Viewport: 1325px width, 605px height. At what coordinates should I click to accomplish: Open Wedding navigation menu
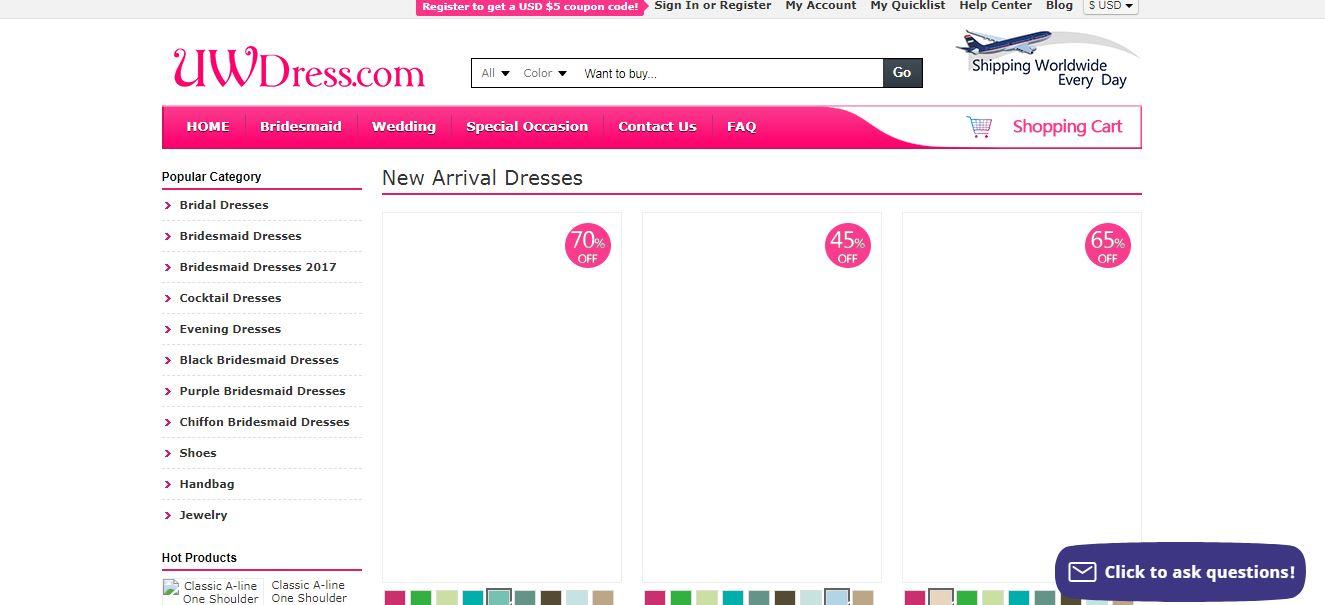point(404,127)
